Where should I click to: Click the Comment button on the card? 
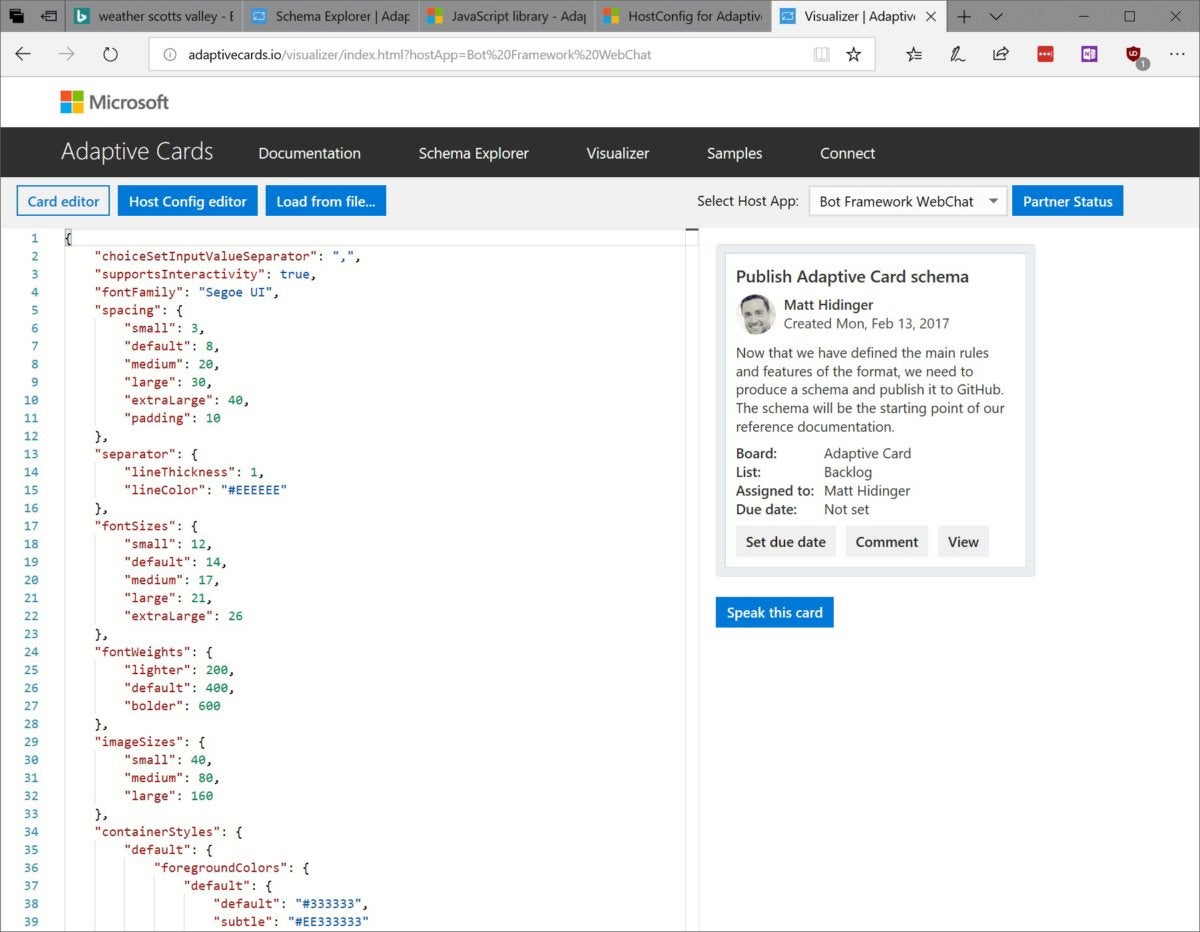click(887, 542)
